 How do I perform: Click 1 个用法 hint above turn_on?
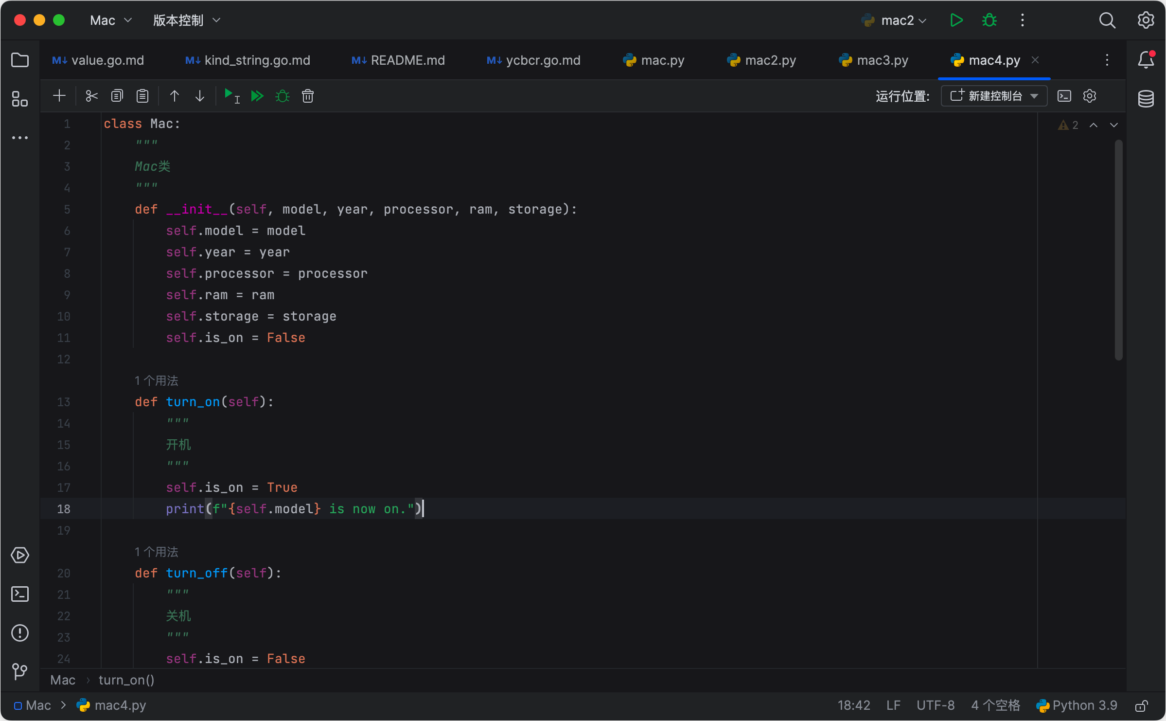pos(156,381)
